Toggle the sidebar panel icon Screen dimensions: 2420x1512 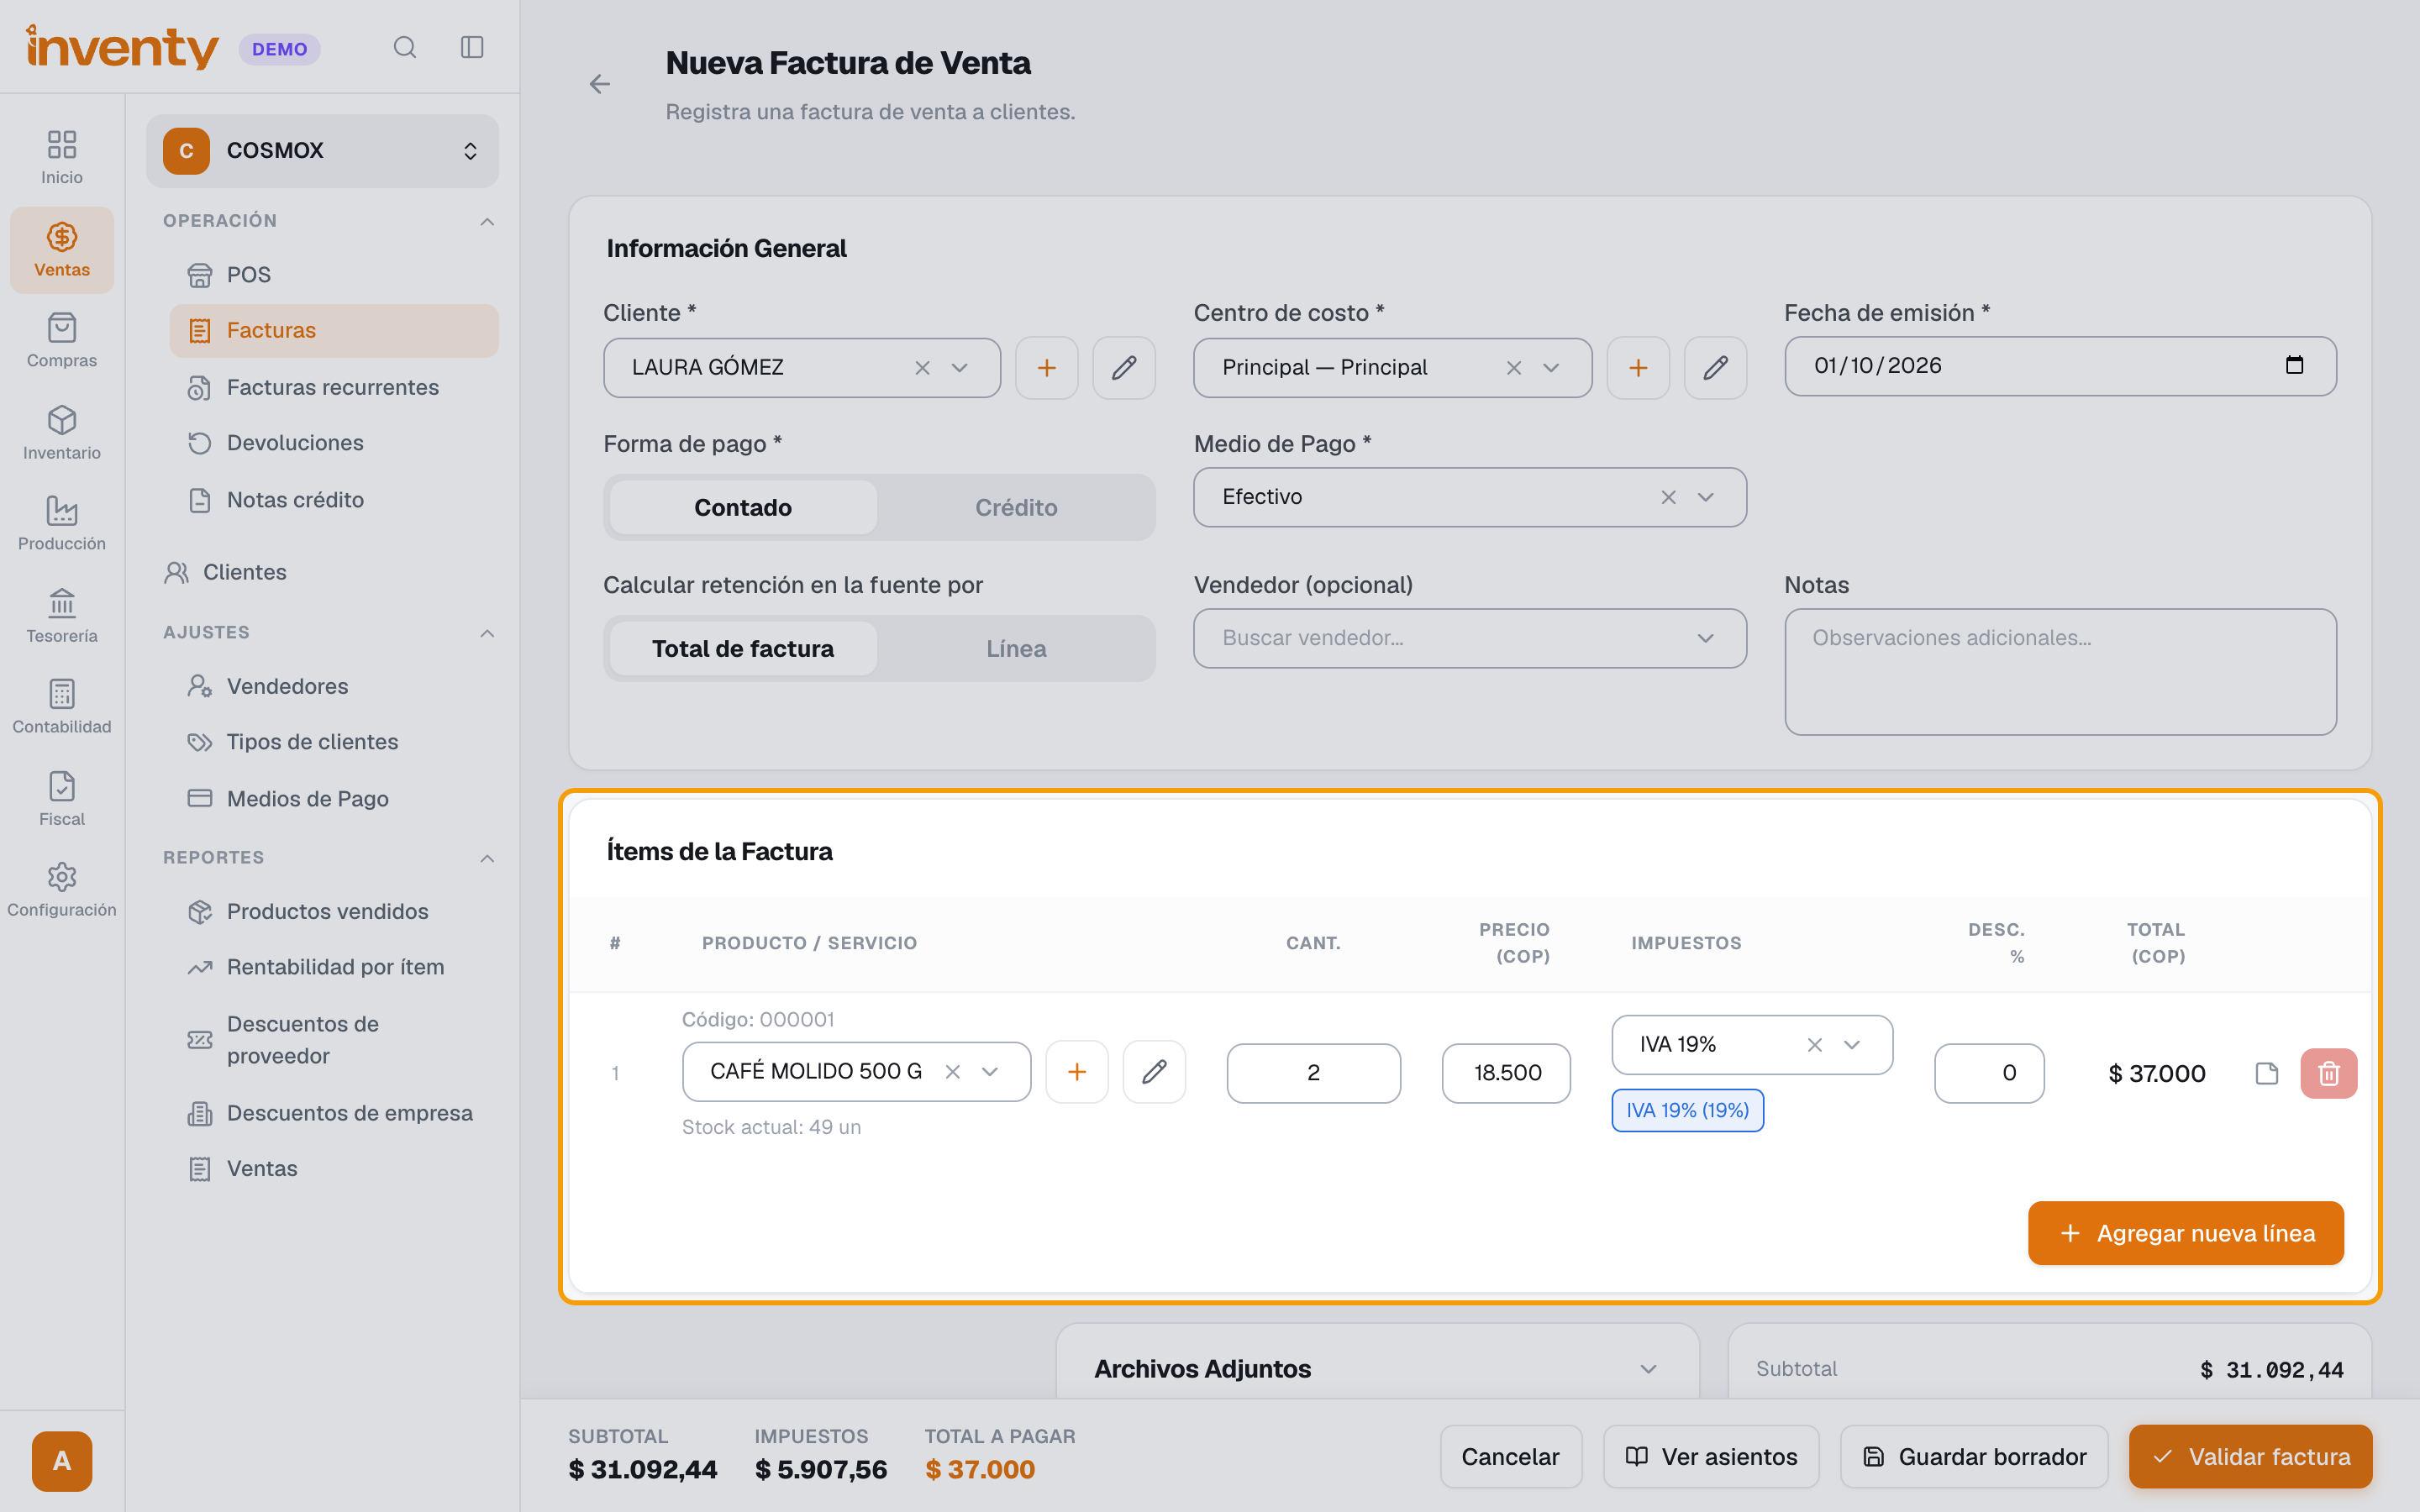(x=472, y=47)
